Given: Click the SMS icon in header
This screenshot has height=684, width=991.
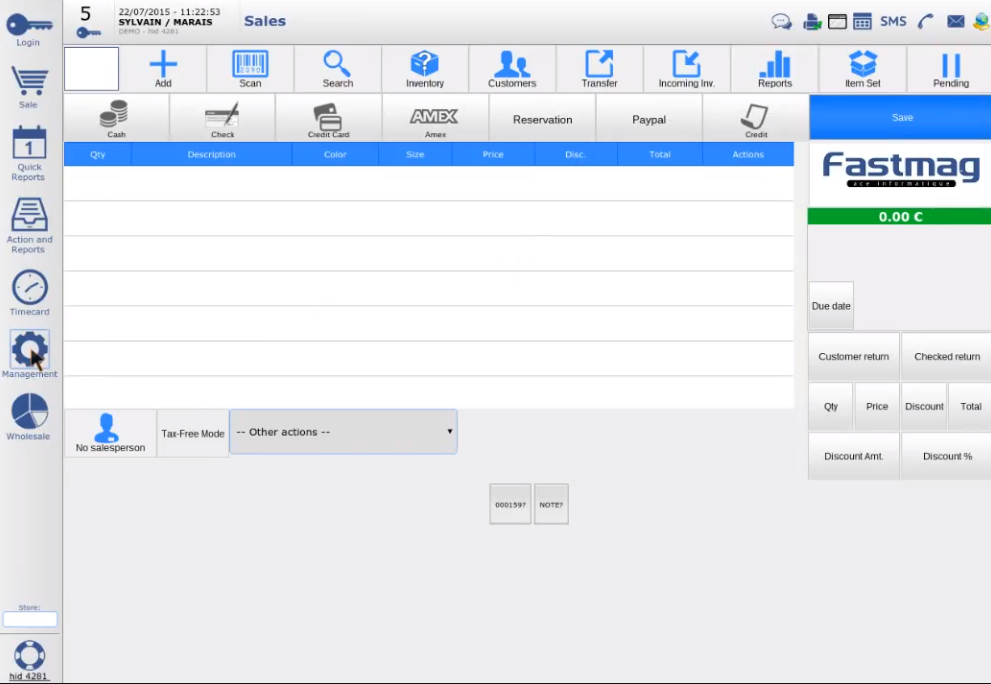Looking at the screenshot, I should tap(893, 21).
